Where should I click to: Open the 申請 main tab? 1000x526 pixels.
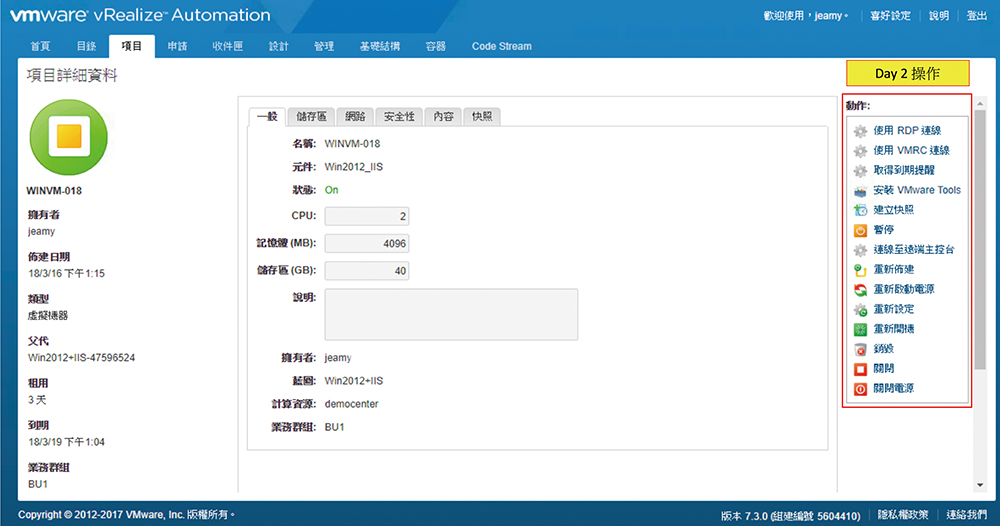pyautogui.click(x=177, y=46)
